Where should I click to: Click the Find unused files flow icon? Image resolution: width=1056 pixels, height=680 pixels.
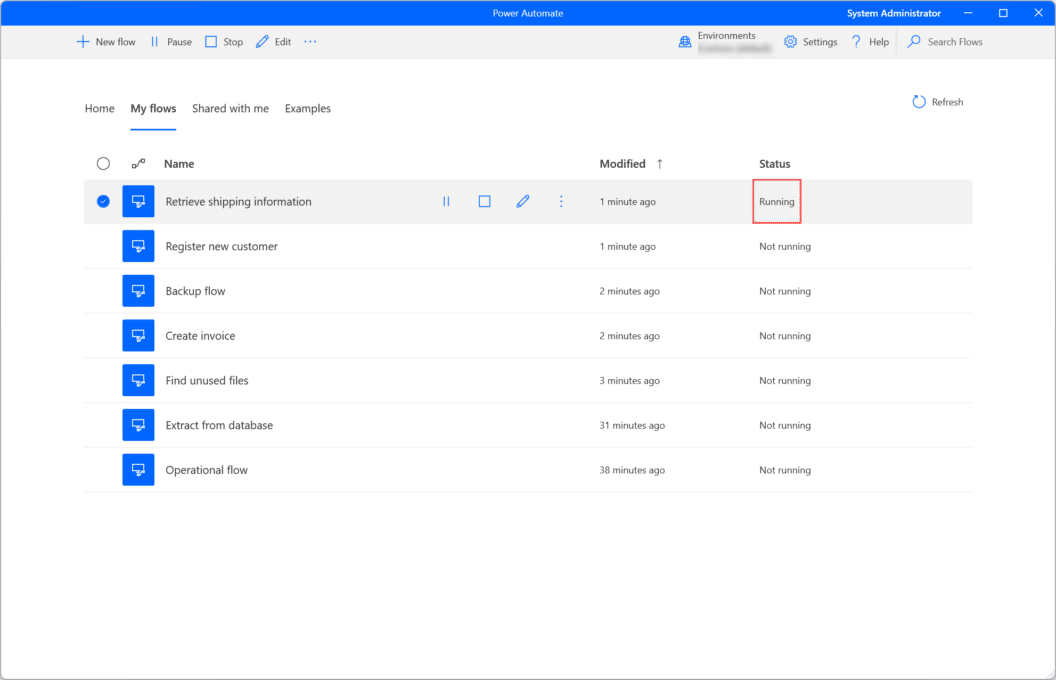tap(138, 380)
